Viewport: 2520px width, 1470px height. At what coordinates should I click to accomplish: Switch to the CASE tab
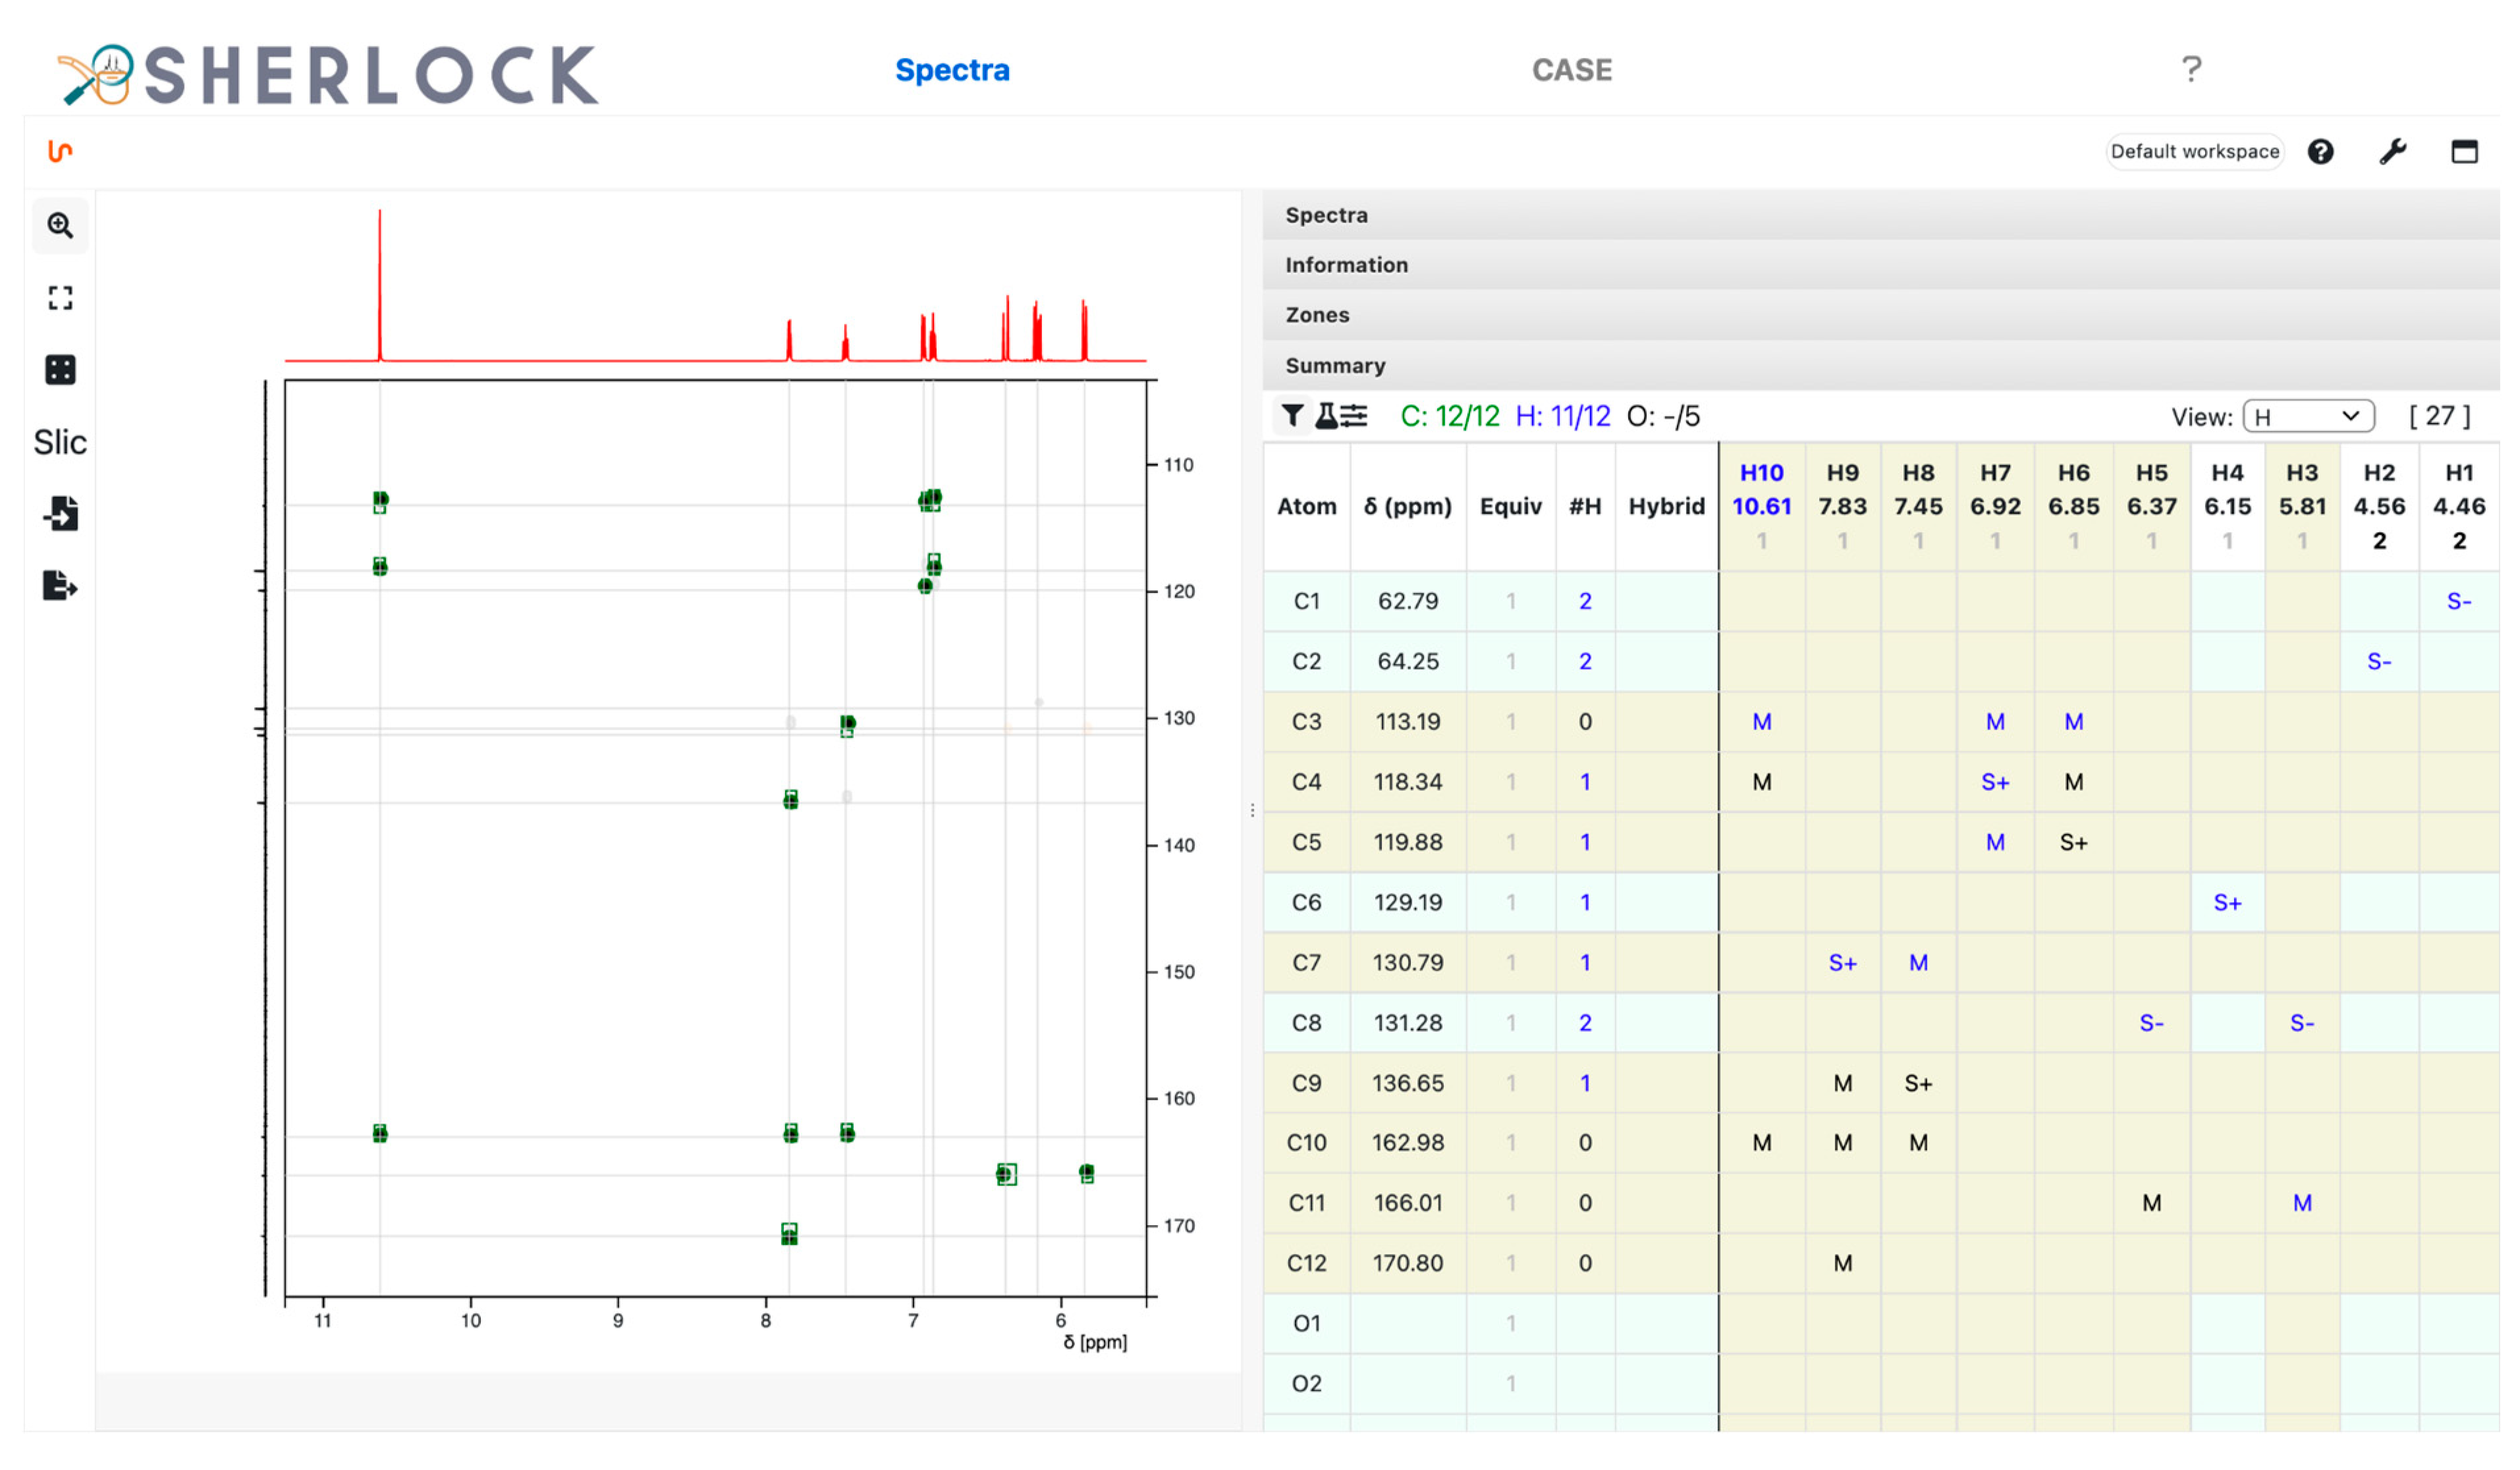point(1572,70)
